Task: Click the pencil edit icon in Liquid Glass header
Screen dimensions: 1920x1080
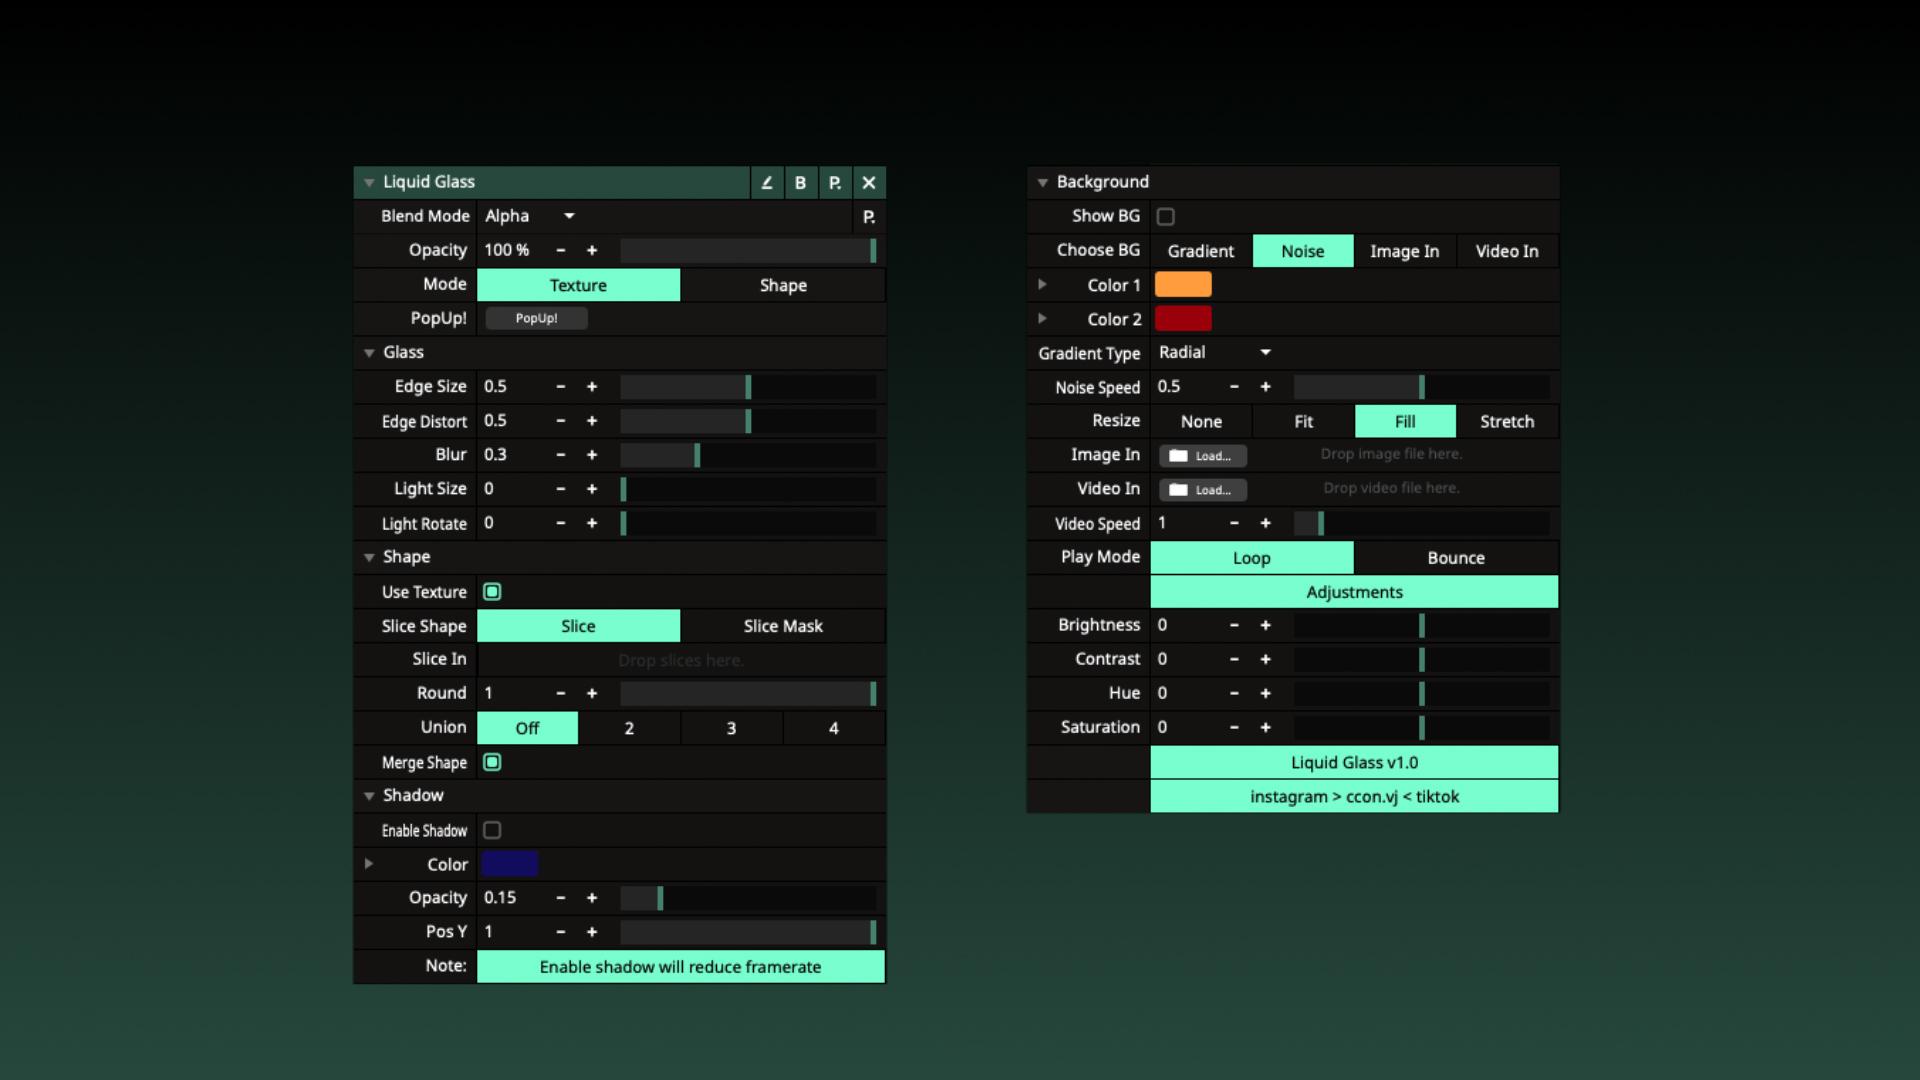Action: [x=767, y=183]
